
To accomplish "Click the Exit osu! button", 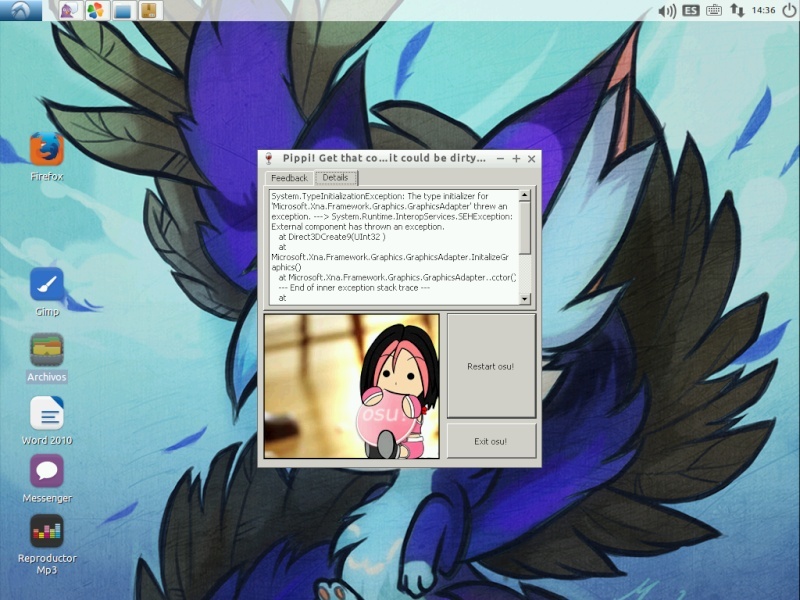I will pos(491,441).
